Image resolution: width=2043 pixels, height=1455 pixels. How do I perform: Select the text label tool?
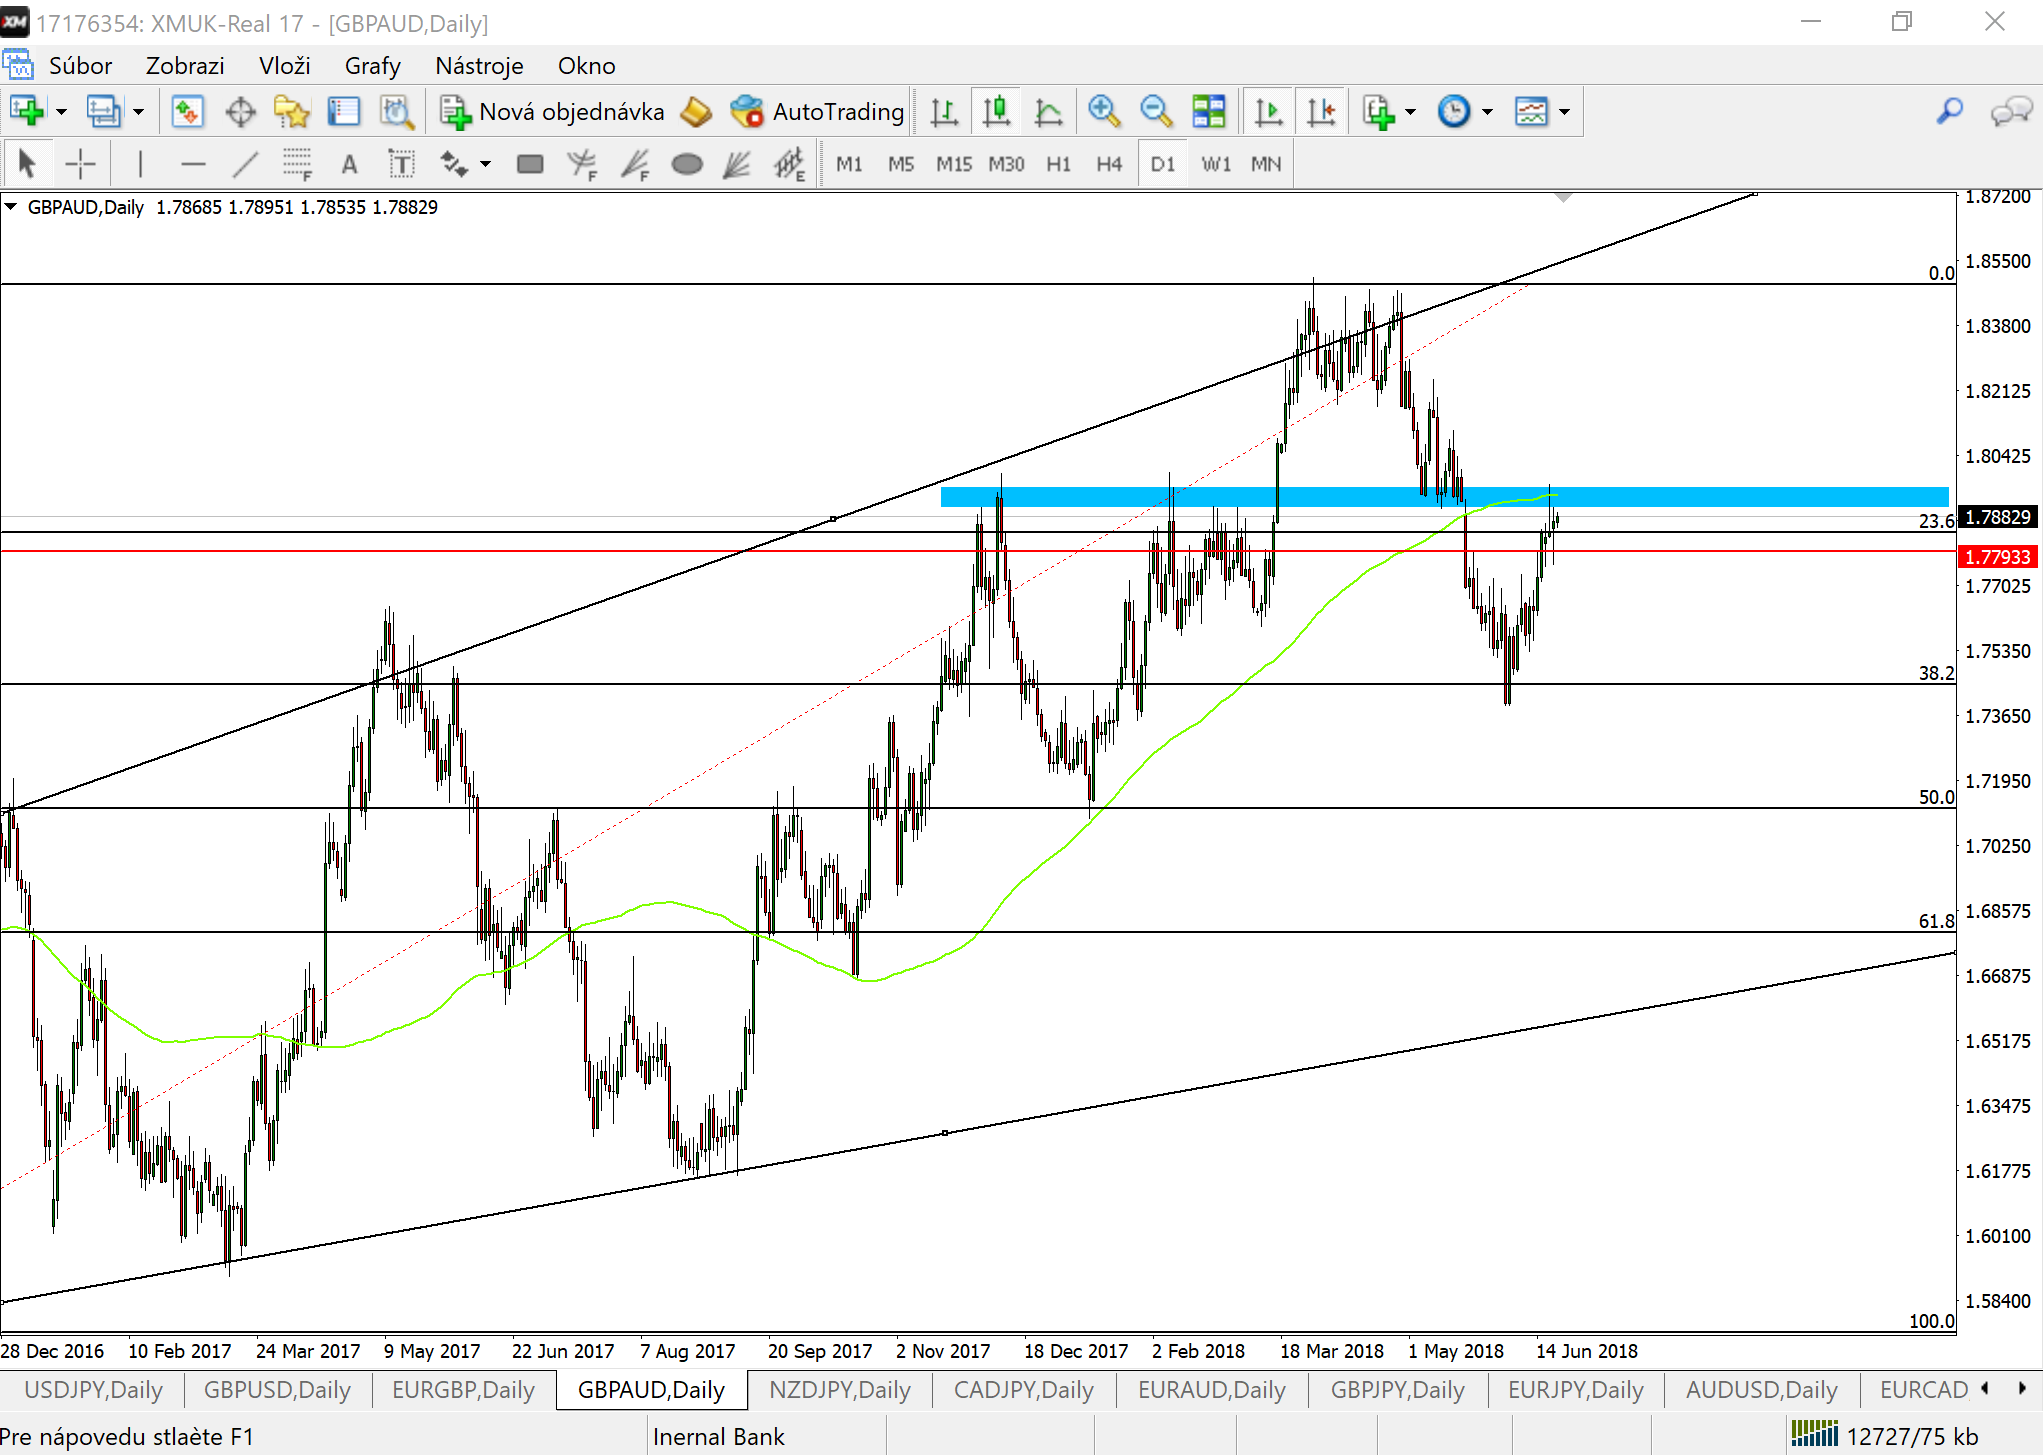401,163
